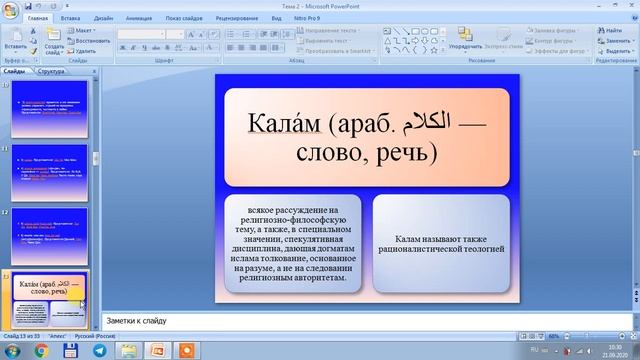Screen dimensions: 640x360
Task: Open Эффекты для фигур menu
Action: [x=558, y=51]
